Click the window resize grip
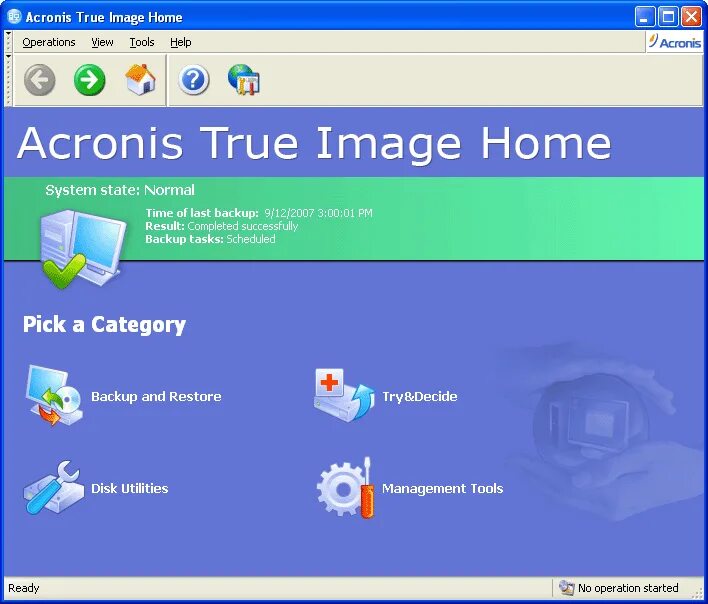The image size is (708, 604). click(697, 593)
